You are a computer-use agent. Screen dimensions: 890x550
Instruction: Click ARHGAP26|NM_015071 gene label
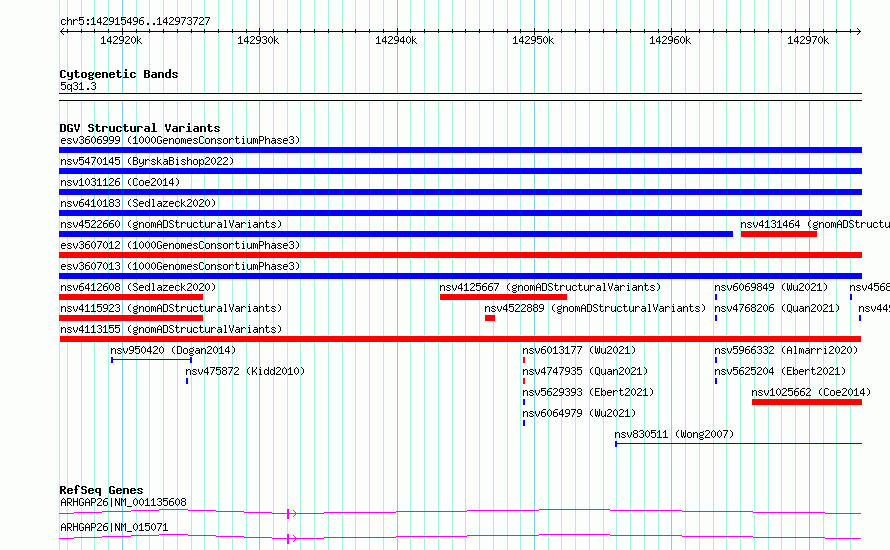pos(114,527)
